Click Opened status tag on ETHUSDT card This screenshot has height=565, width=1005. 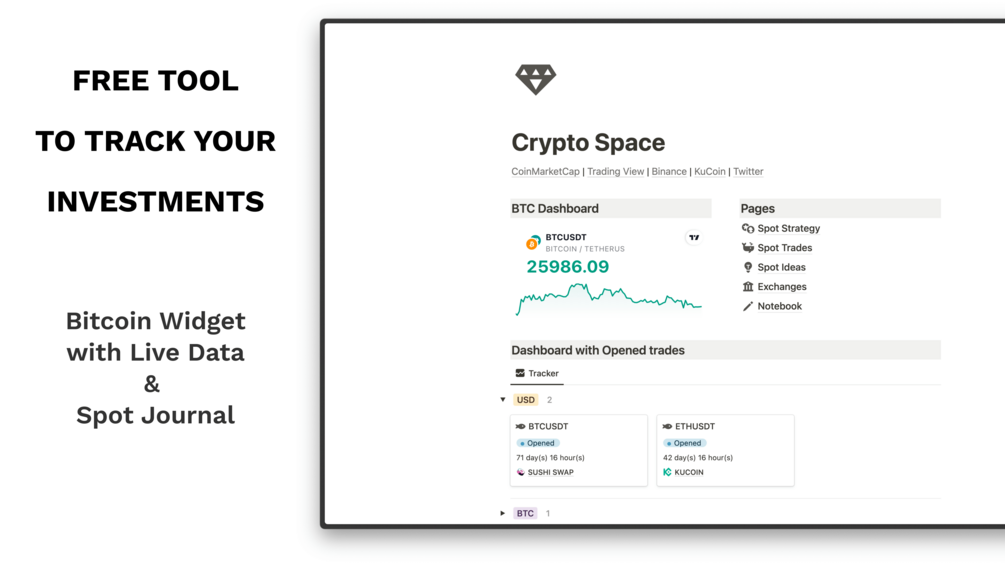pos(685,443)
